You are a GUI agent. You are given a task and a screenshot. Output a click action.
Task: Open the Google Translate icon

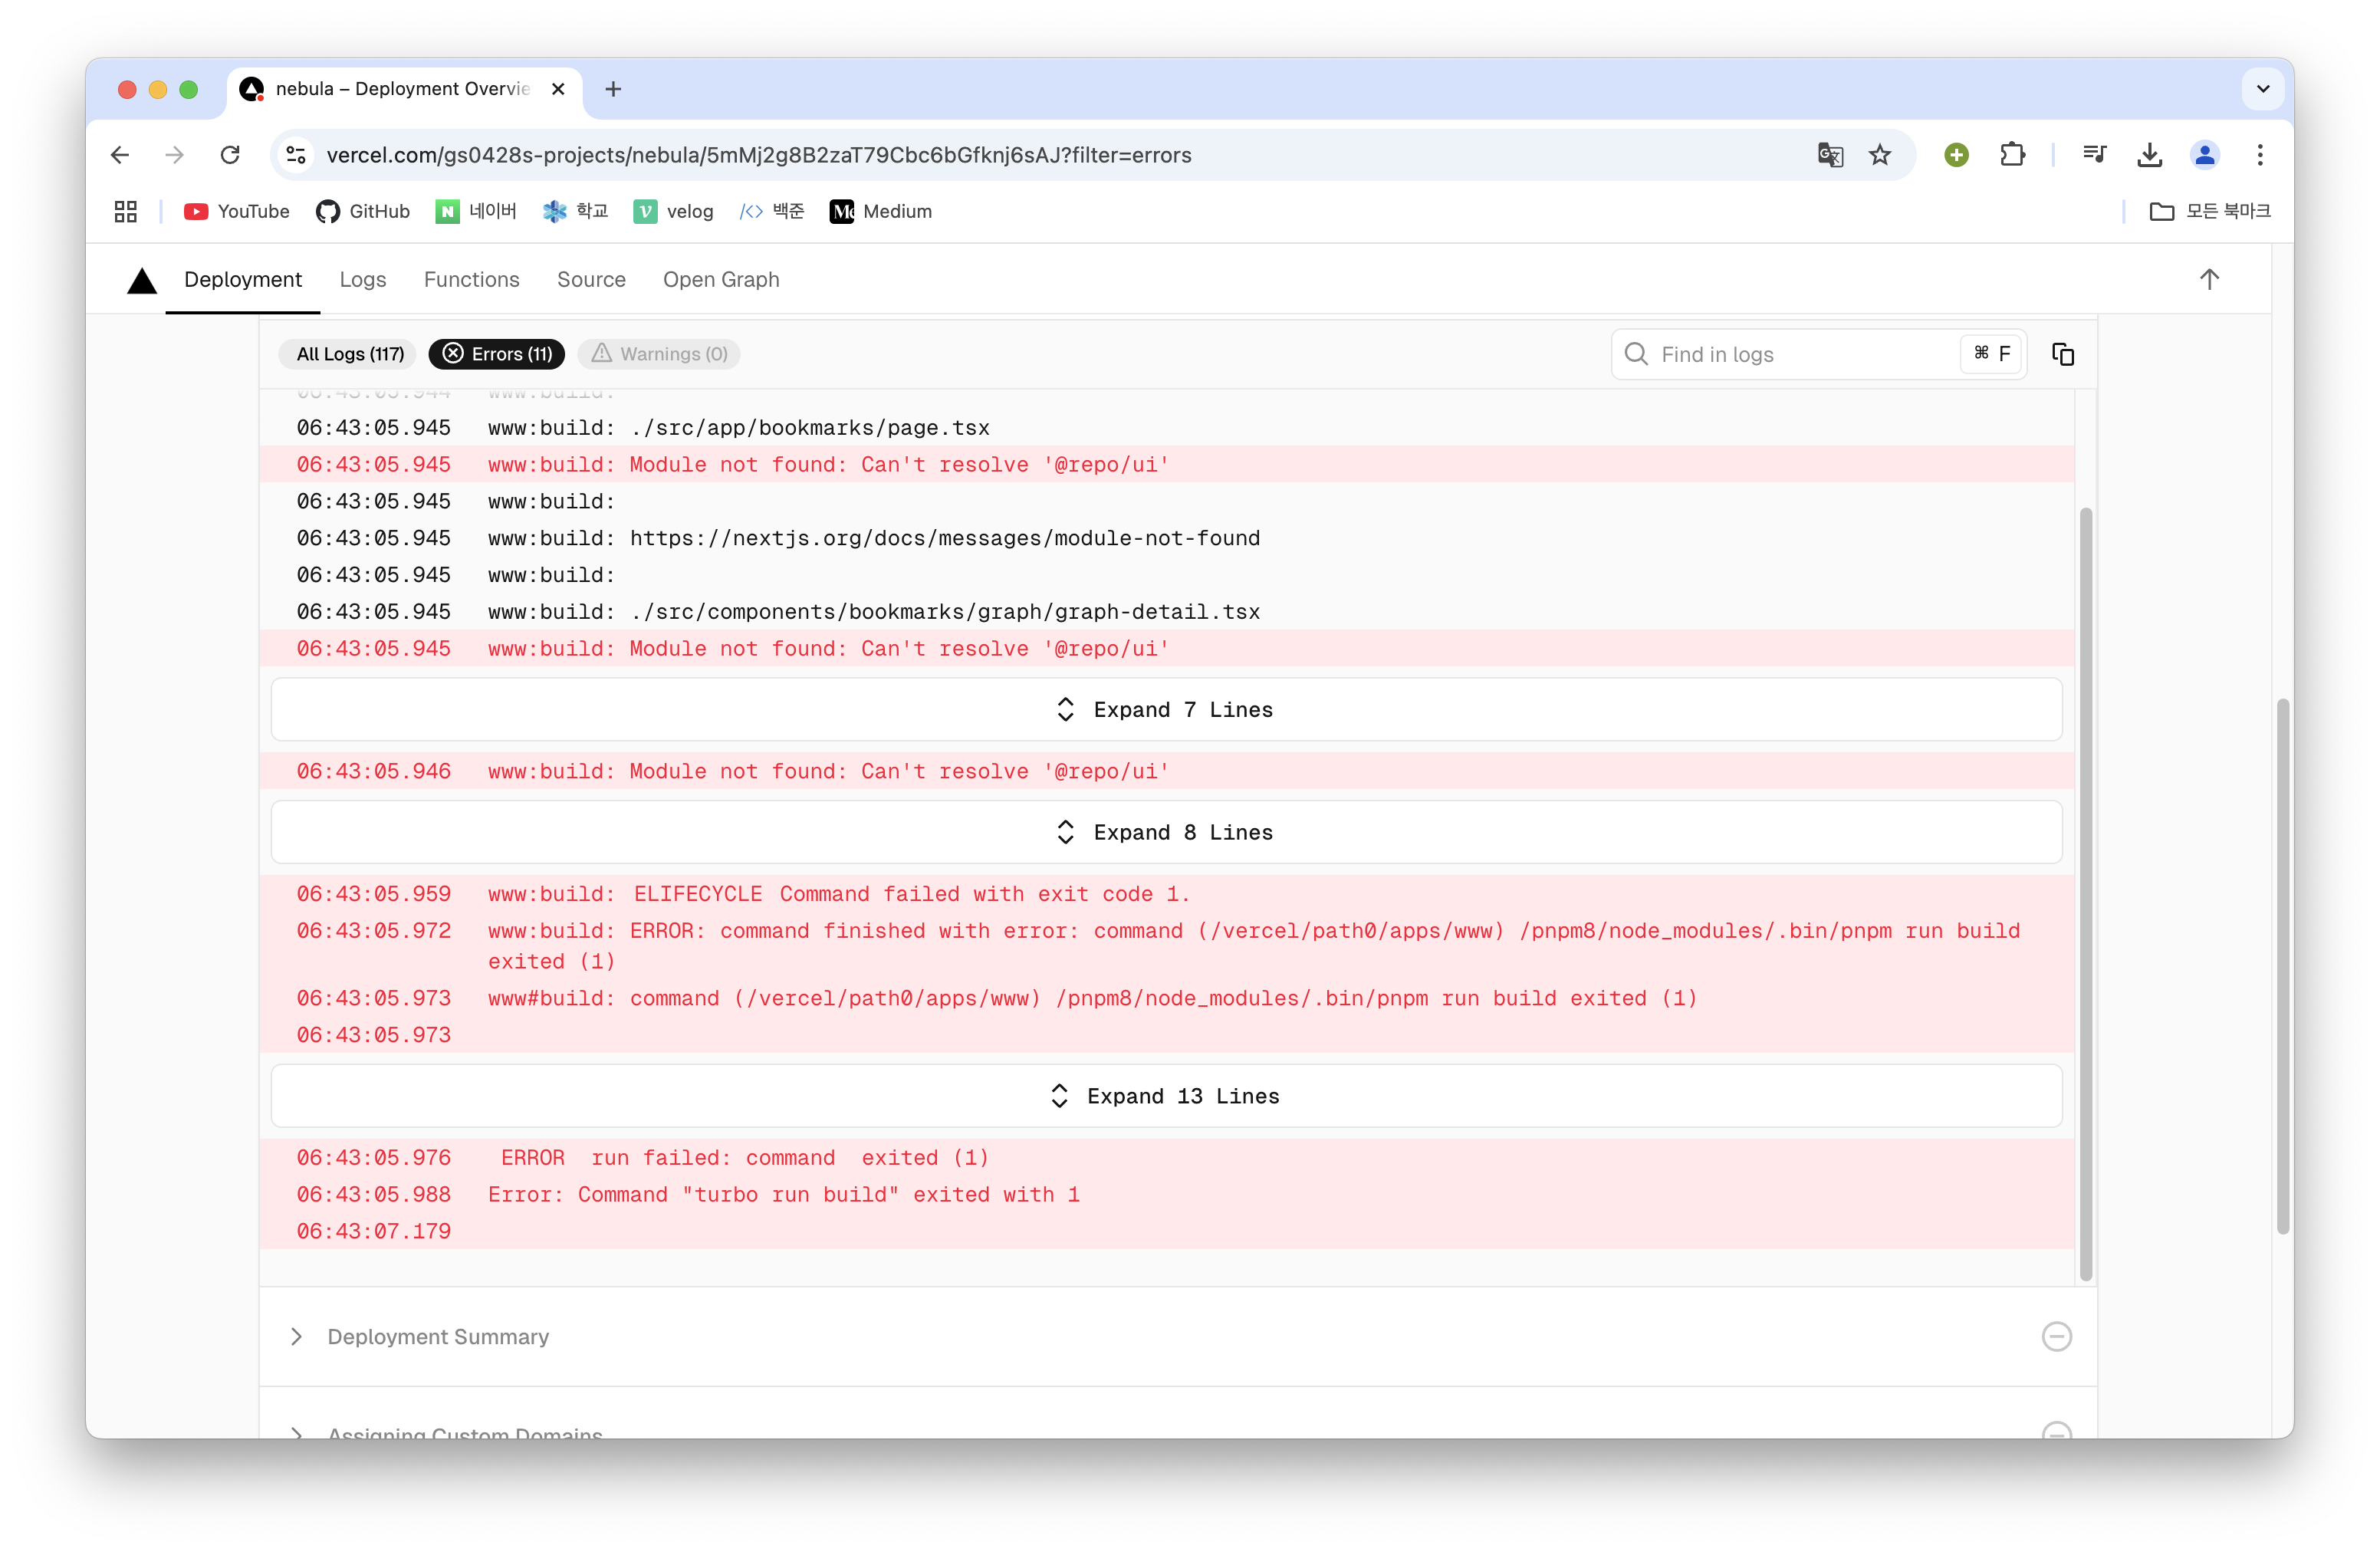(1829, 155)
